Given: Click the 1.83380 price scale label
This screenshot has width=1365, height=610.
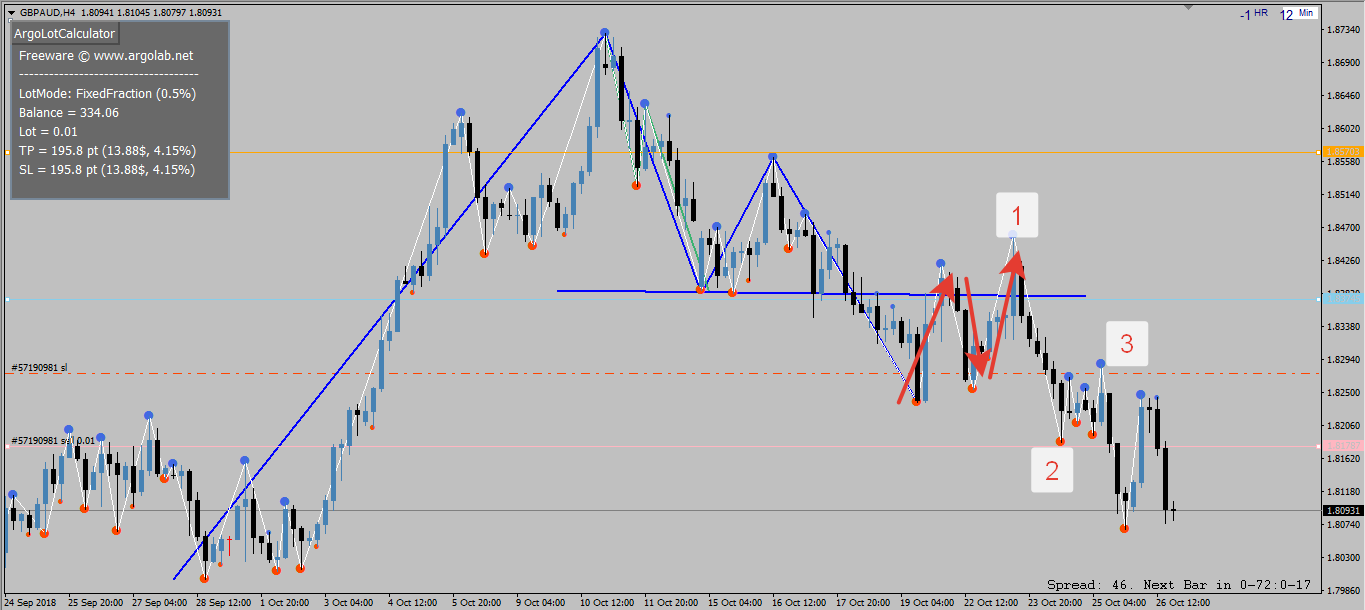Looking at the screenshot, I should [x=1343, y=327].
